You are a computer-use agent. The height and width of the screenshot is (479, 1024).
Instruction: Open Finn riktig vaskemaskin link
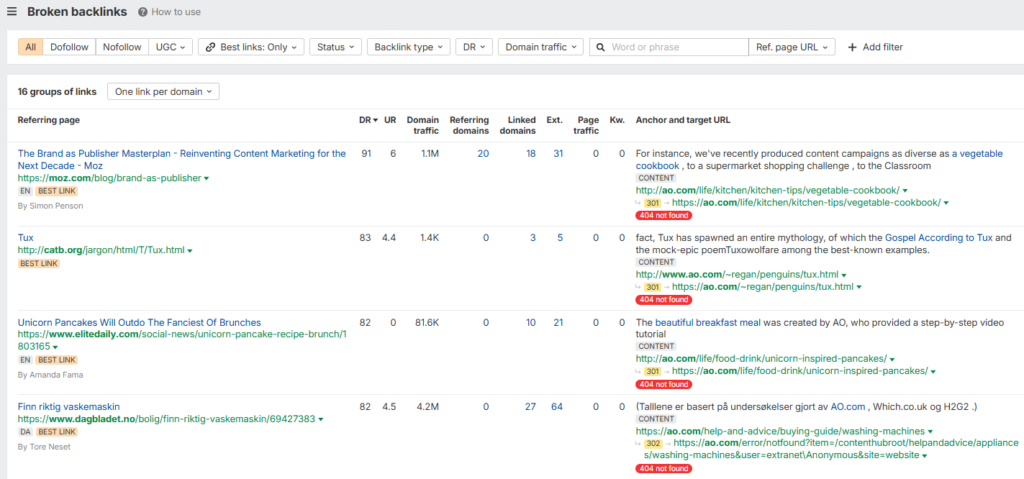click(x=69, y=406)
